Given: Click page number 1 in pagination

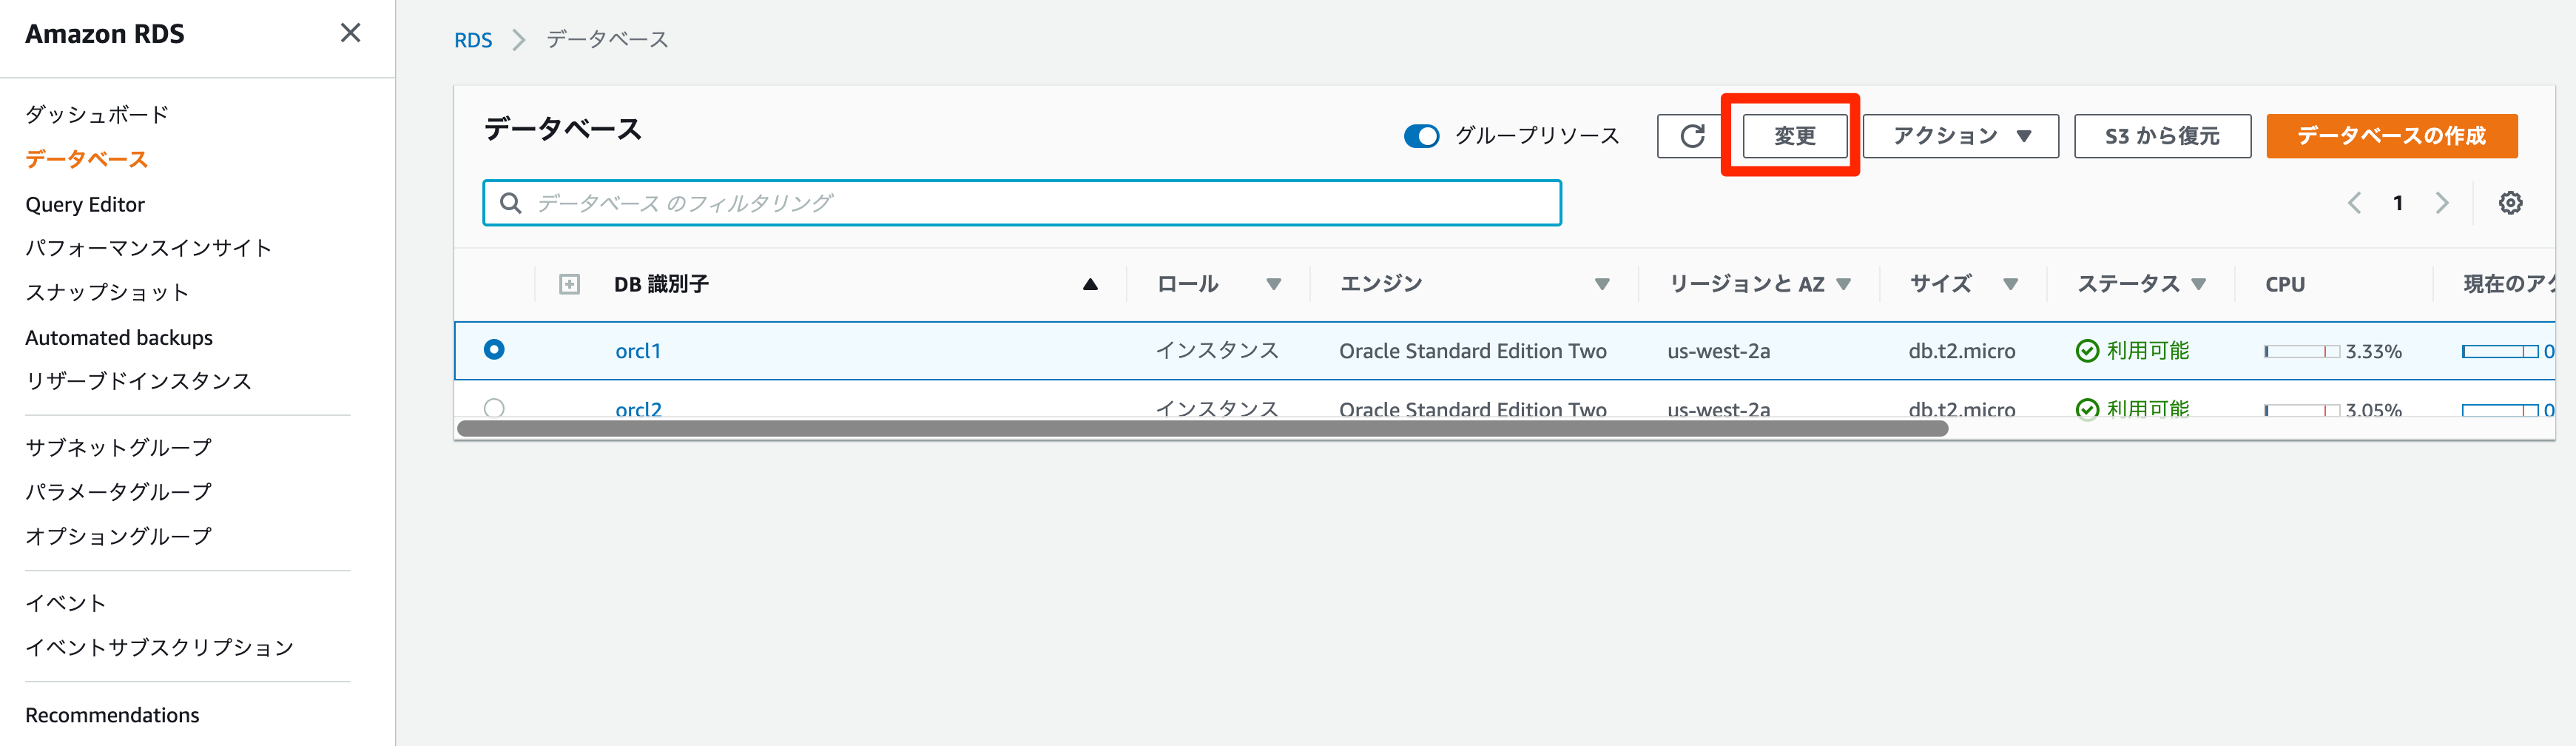Looking at the screenshot, I should point(2397,203).
